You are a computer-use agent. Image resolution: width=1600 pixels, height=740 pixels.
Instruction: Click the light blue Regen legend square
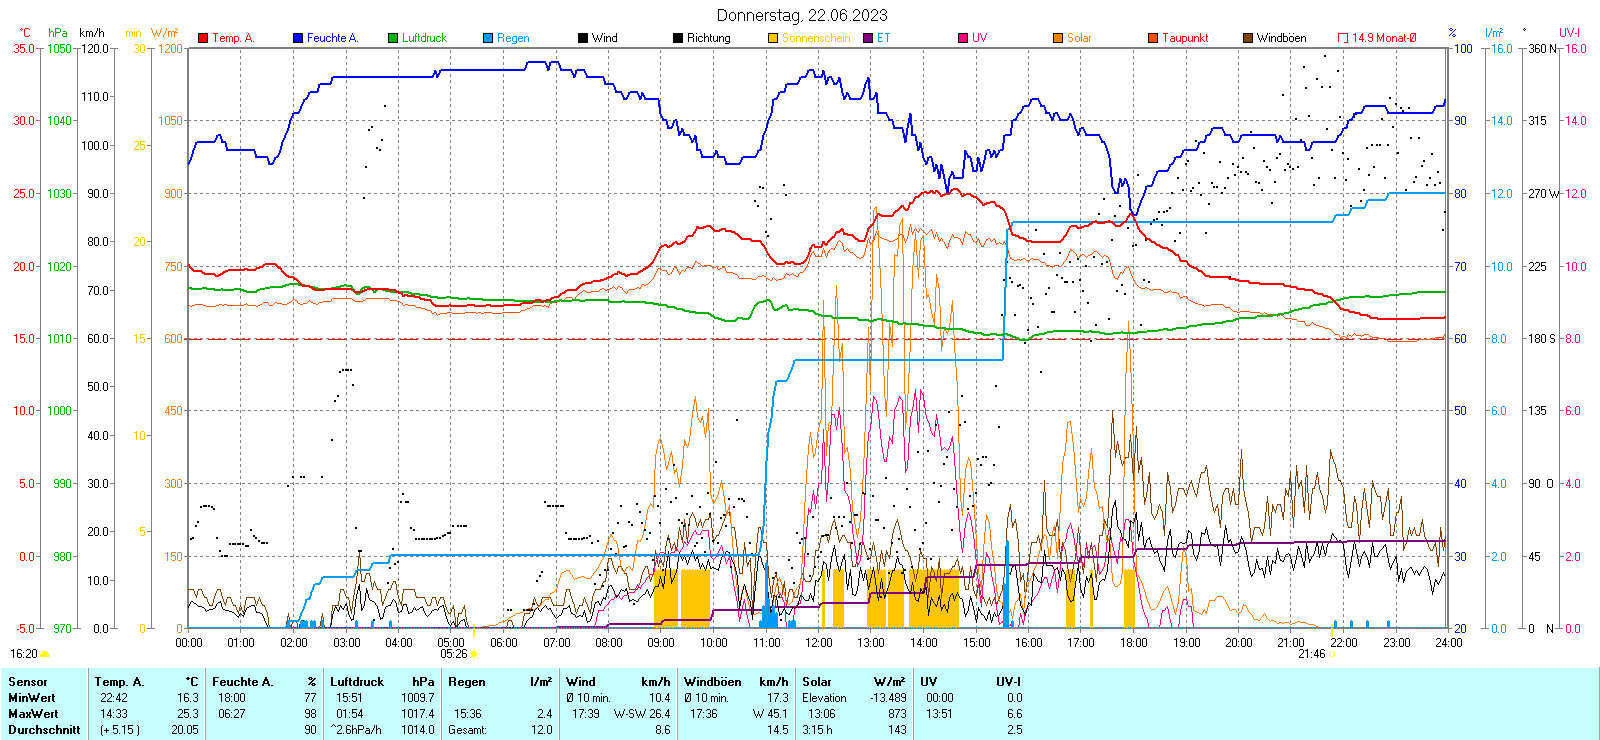point(488,38)
